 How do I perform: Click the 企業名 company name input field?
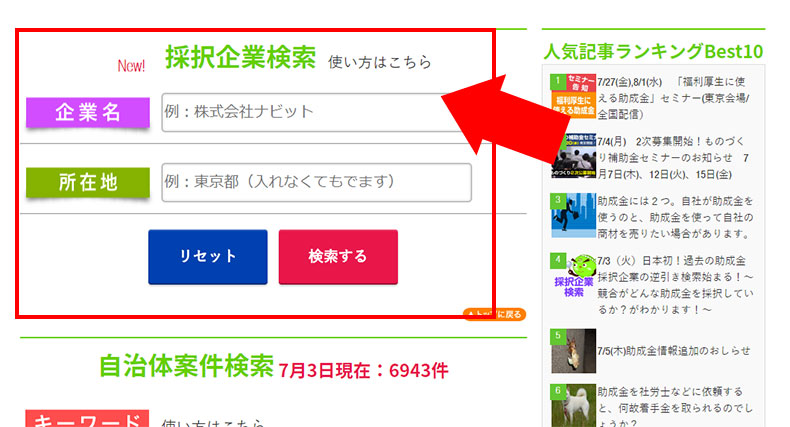(300, 112)
